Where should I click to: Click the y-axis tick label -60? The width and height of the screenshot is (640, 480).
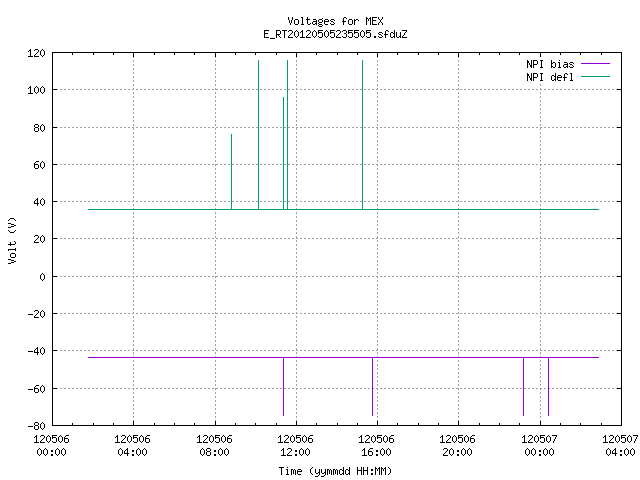(x=36, y=389)
